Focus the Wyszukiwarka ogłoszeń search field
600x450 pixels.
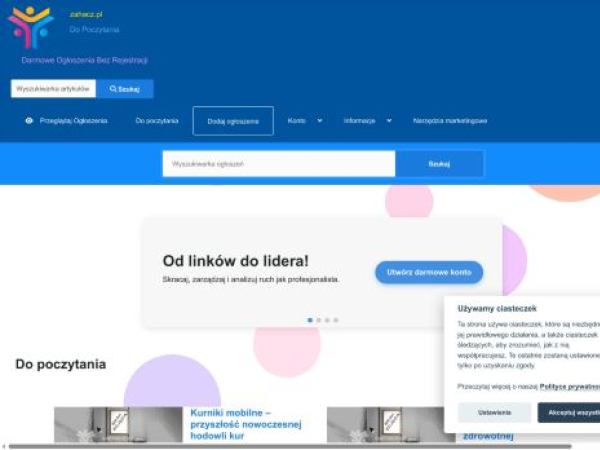click(x=279, y=164)
